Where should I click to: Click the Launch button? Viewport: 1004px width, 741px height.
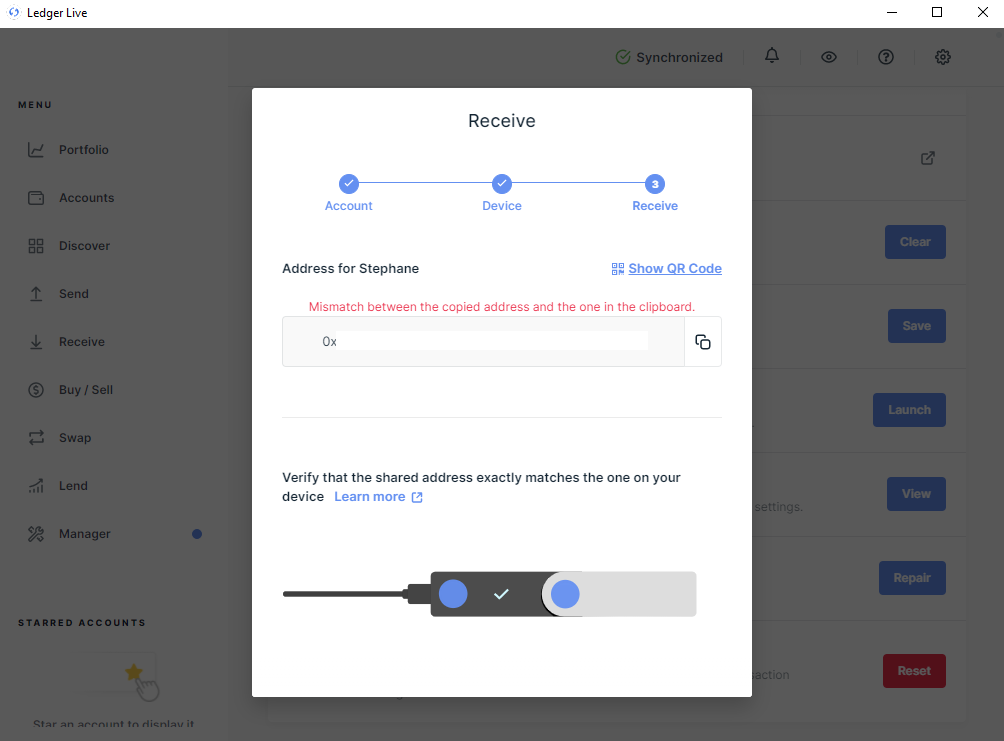[x=909, y=410]
